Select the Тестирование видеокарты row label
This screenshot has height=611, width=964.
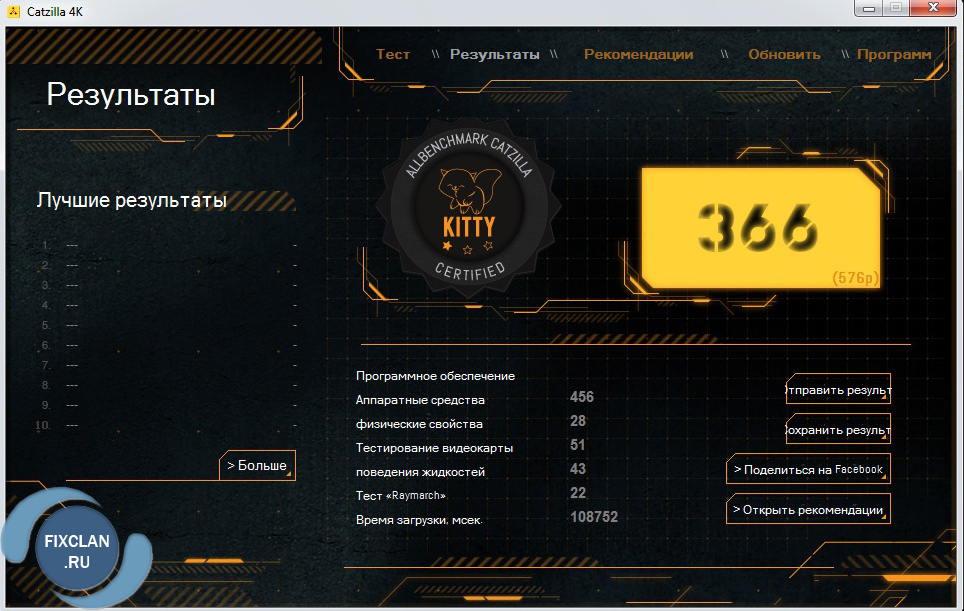click(x=434, y=448)
